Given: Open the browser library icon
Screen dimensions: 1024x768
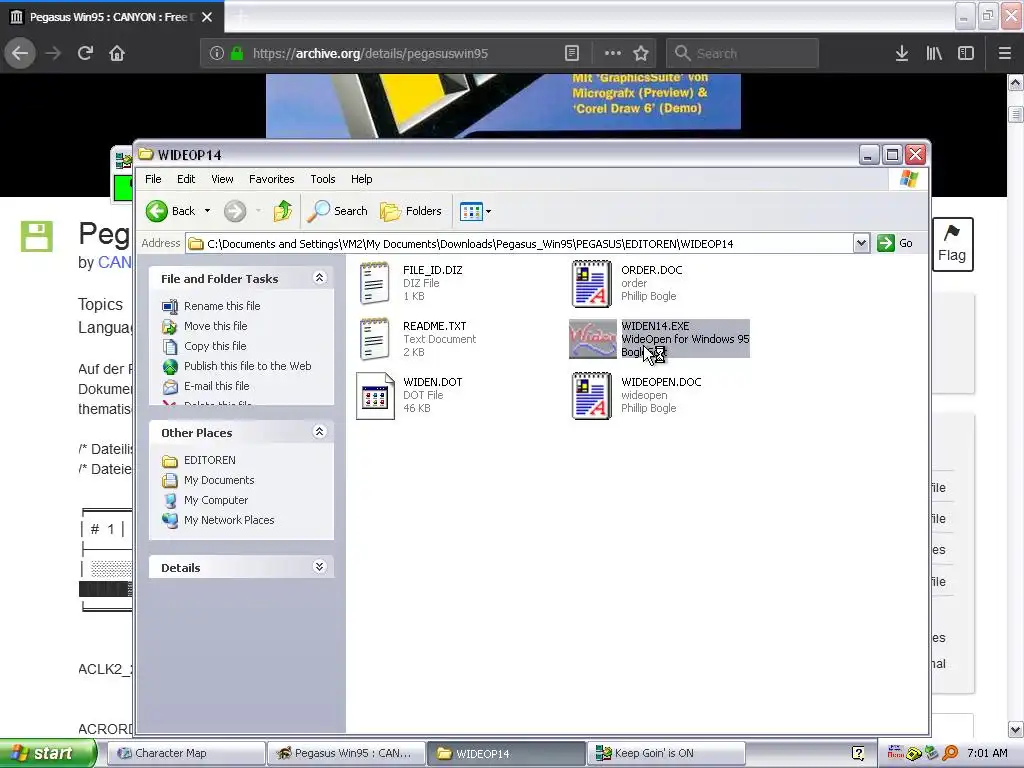Looking at the screenshot, I should 934,53.
